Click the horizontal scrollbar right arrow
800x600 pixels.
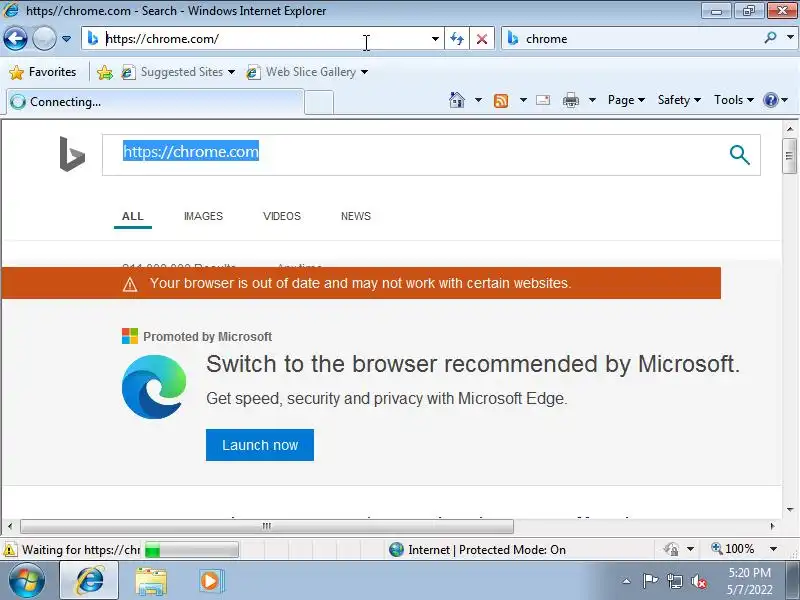coord(772,526)
